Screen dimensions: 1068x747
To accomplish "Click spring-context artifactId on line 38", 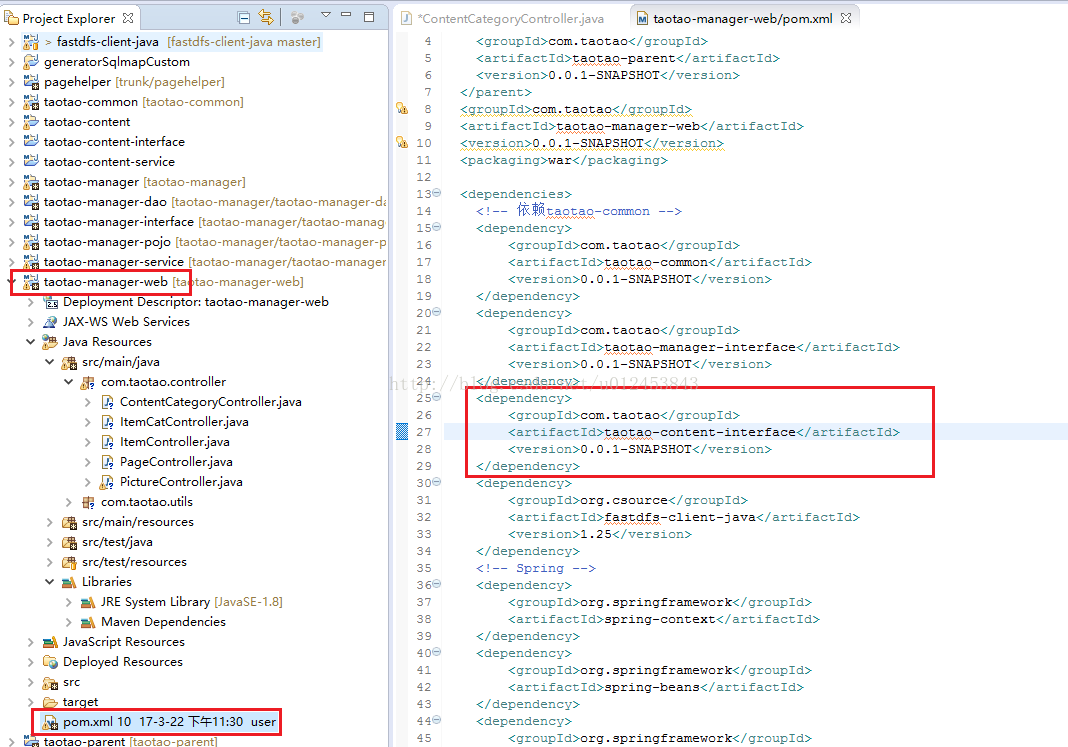I will (660, 619).
